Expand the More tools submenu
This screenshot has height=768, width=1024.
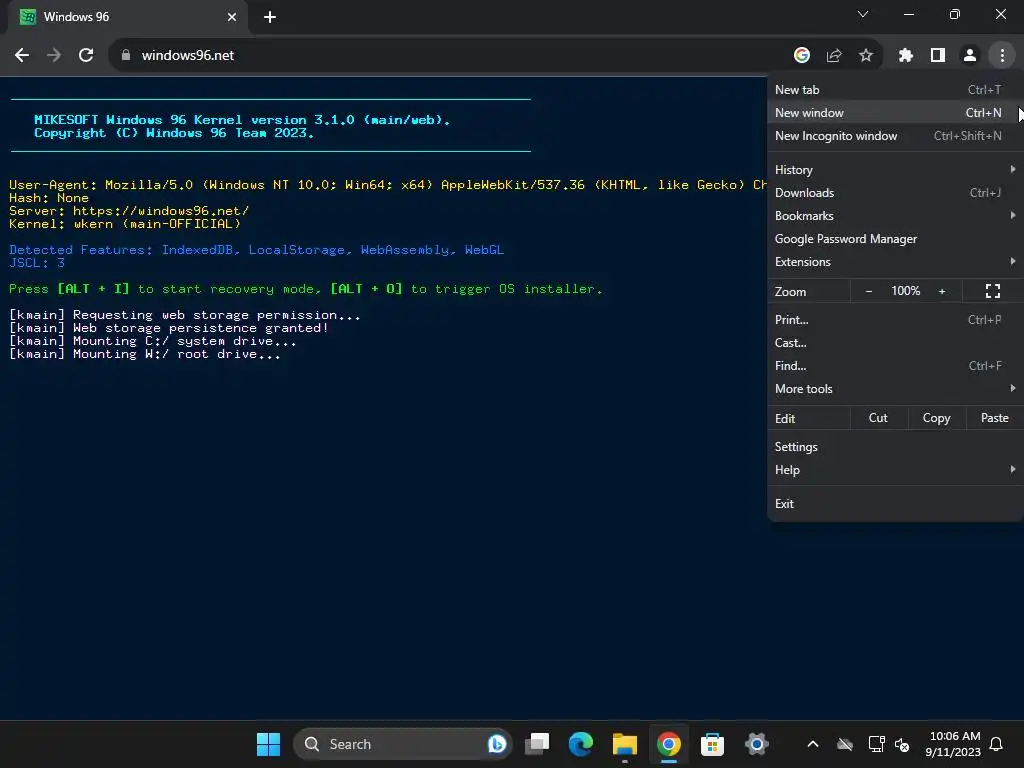(895, 389)
